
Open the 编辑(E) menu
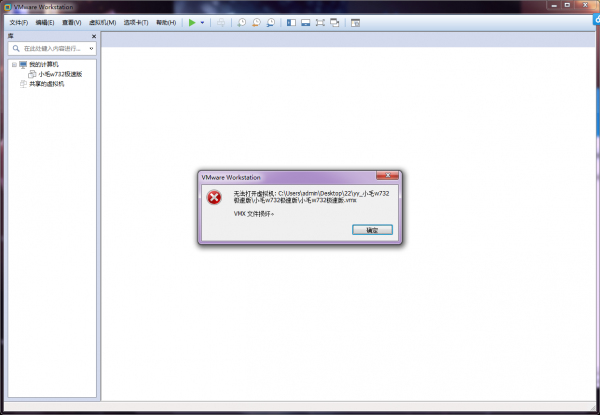pyautogui.click(x=45, y=23)
